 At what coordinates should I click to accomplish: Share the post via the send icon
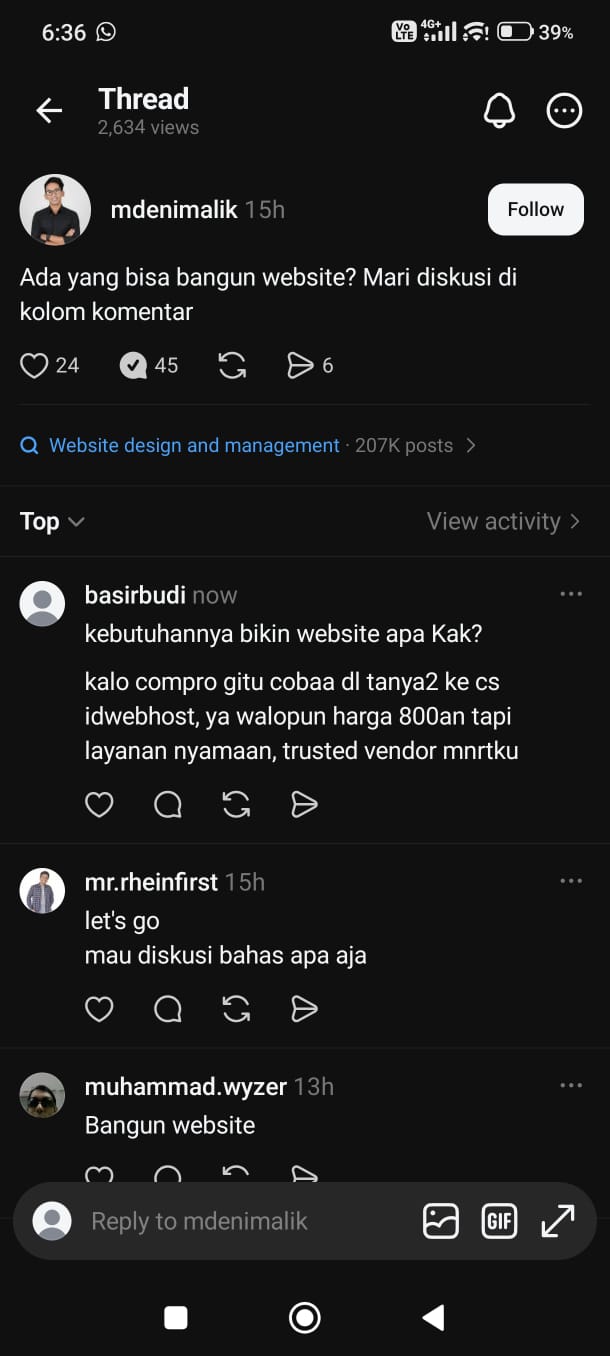coord(300,366)
